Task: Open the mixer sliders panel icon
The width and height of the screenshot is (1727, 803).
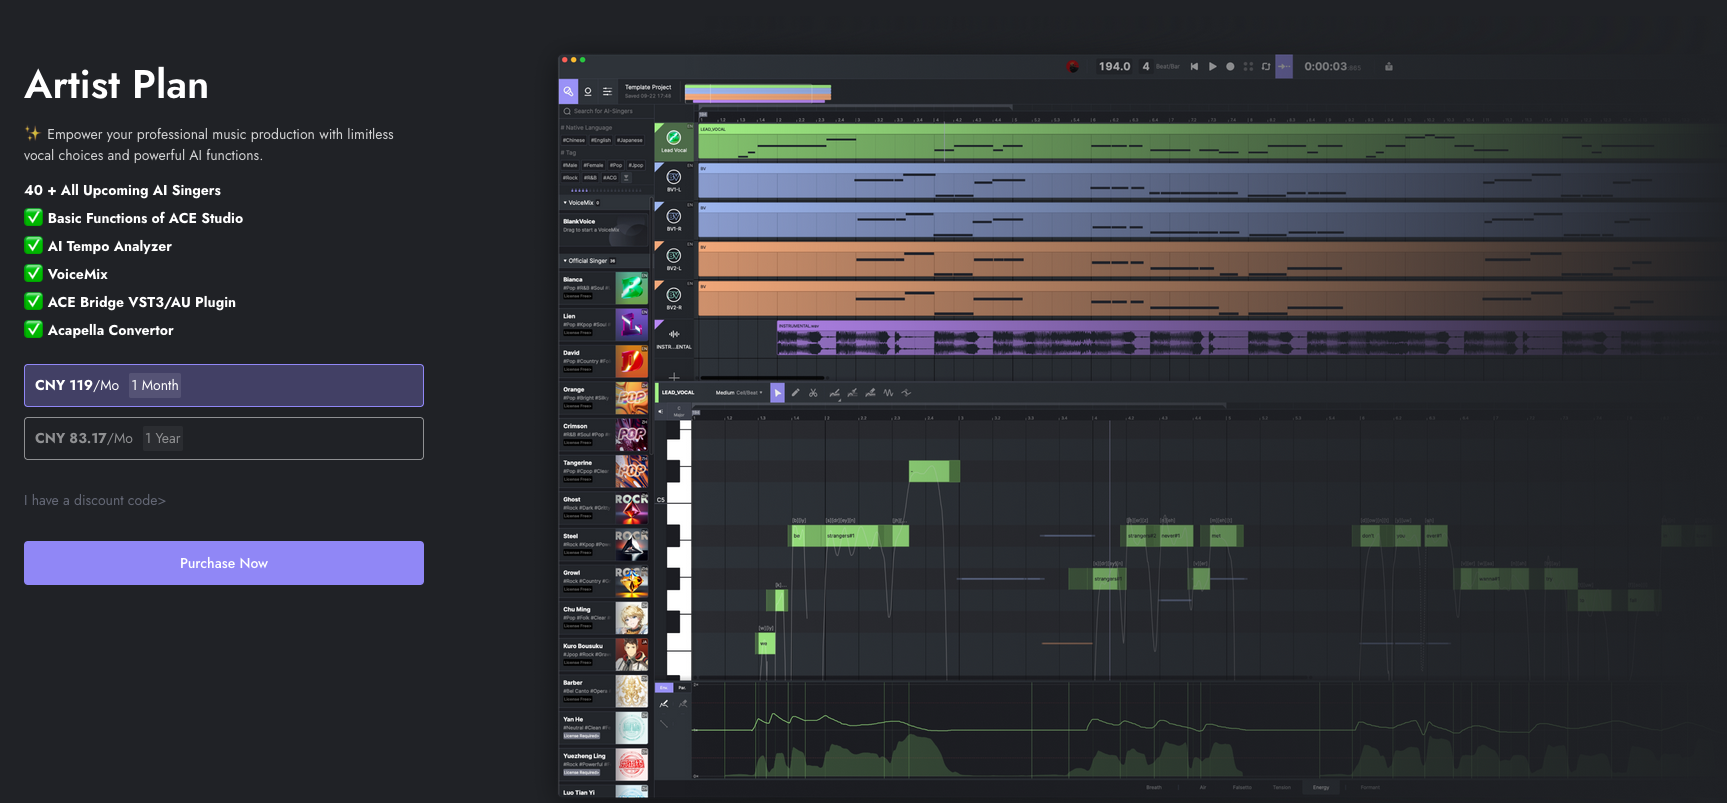Action: tap(607, 91)
